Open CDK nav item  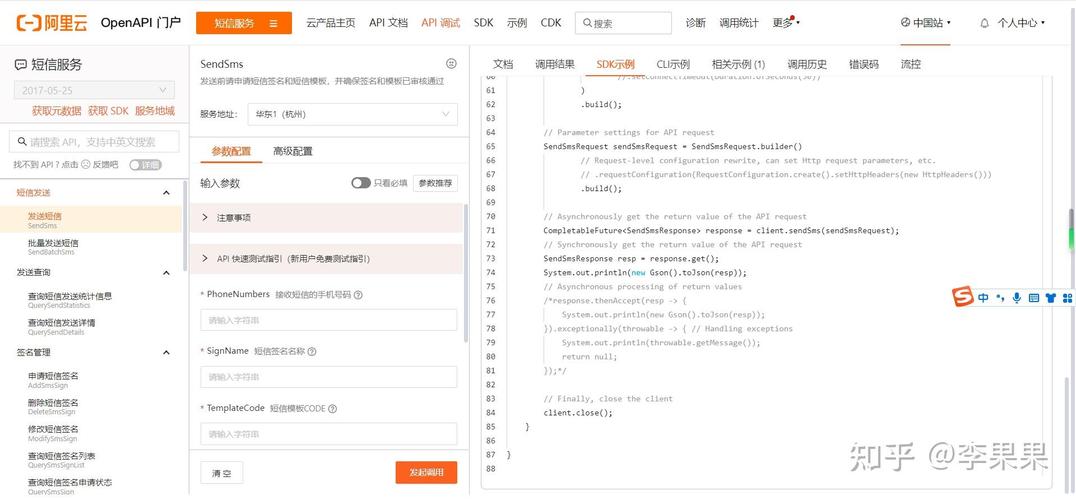tap(551, 23)
